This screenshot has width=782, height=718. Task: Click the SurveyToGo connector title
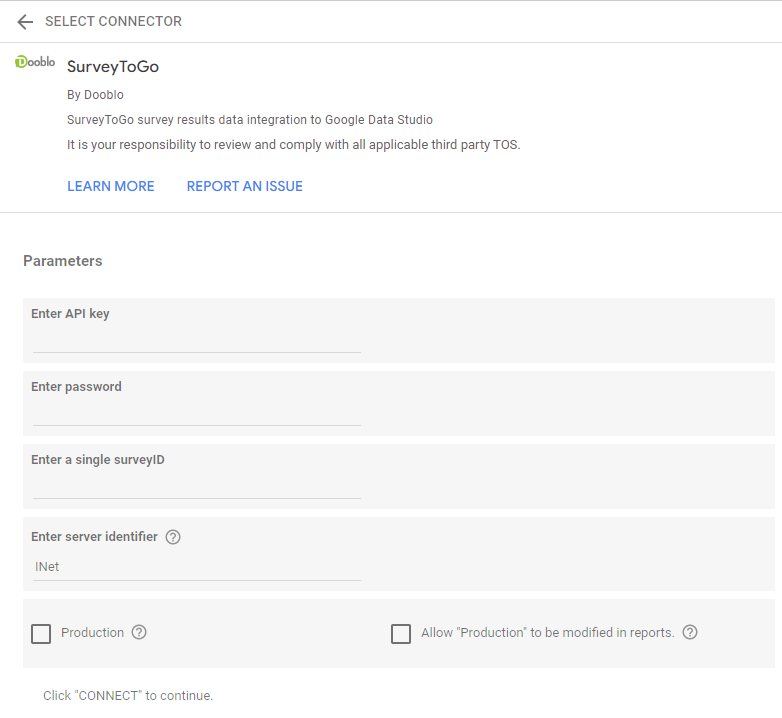click(113, 67)
